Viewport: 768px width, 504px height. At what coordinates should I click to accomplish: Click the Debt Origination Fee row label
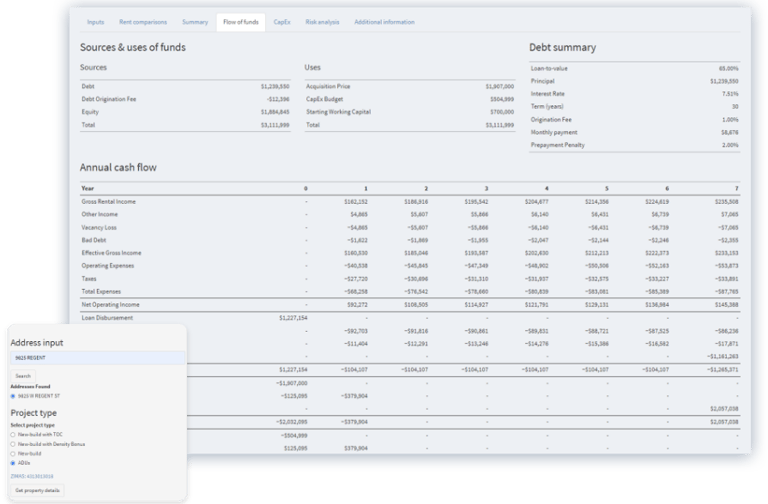(x=109, y=99)
